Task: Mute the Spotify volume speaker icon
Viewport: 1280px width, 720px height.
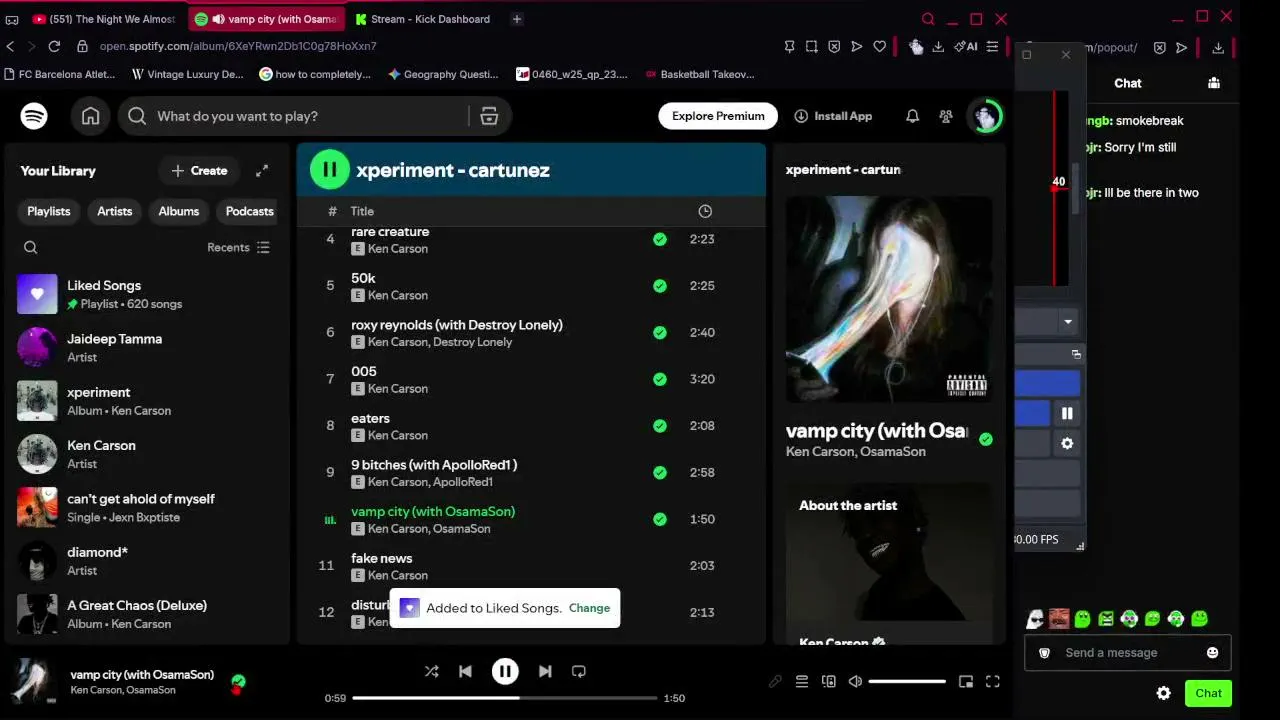Action: click(x=855, y=682)
